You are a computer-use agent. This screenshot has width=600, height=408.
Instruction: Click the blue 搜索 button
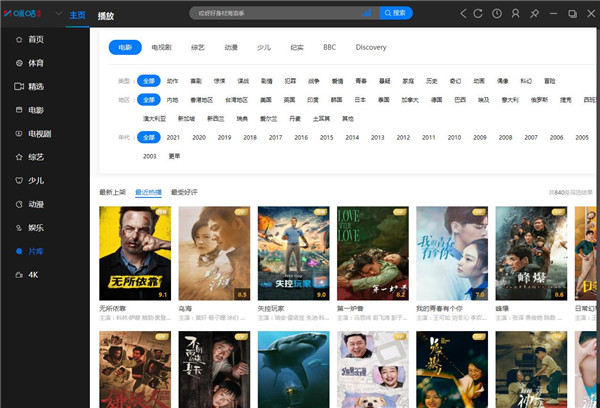[394, 13]
